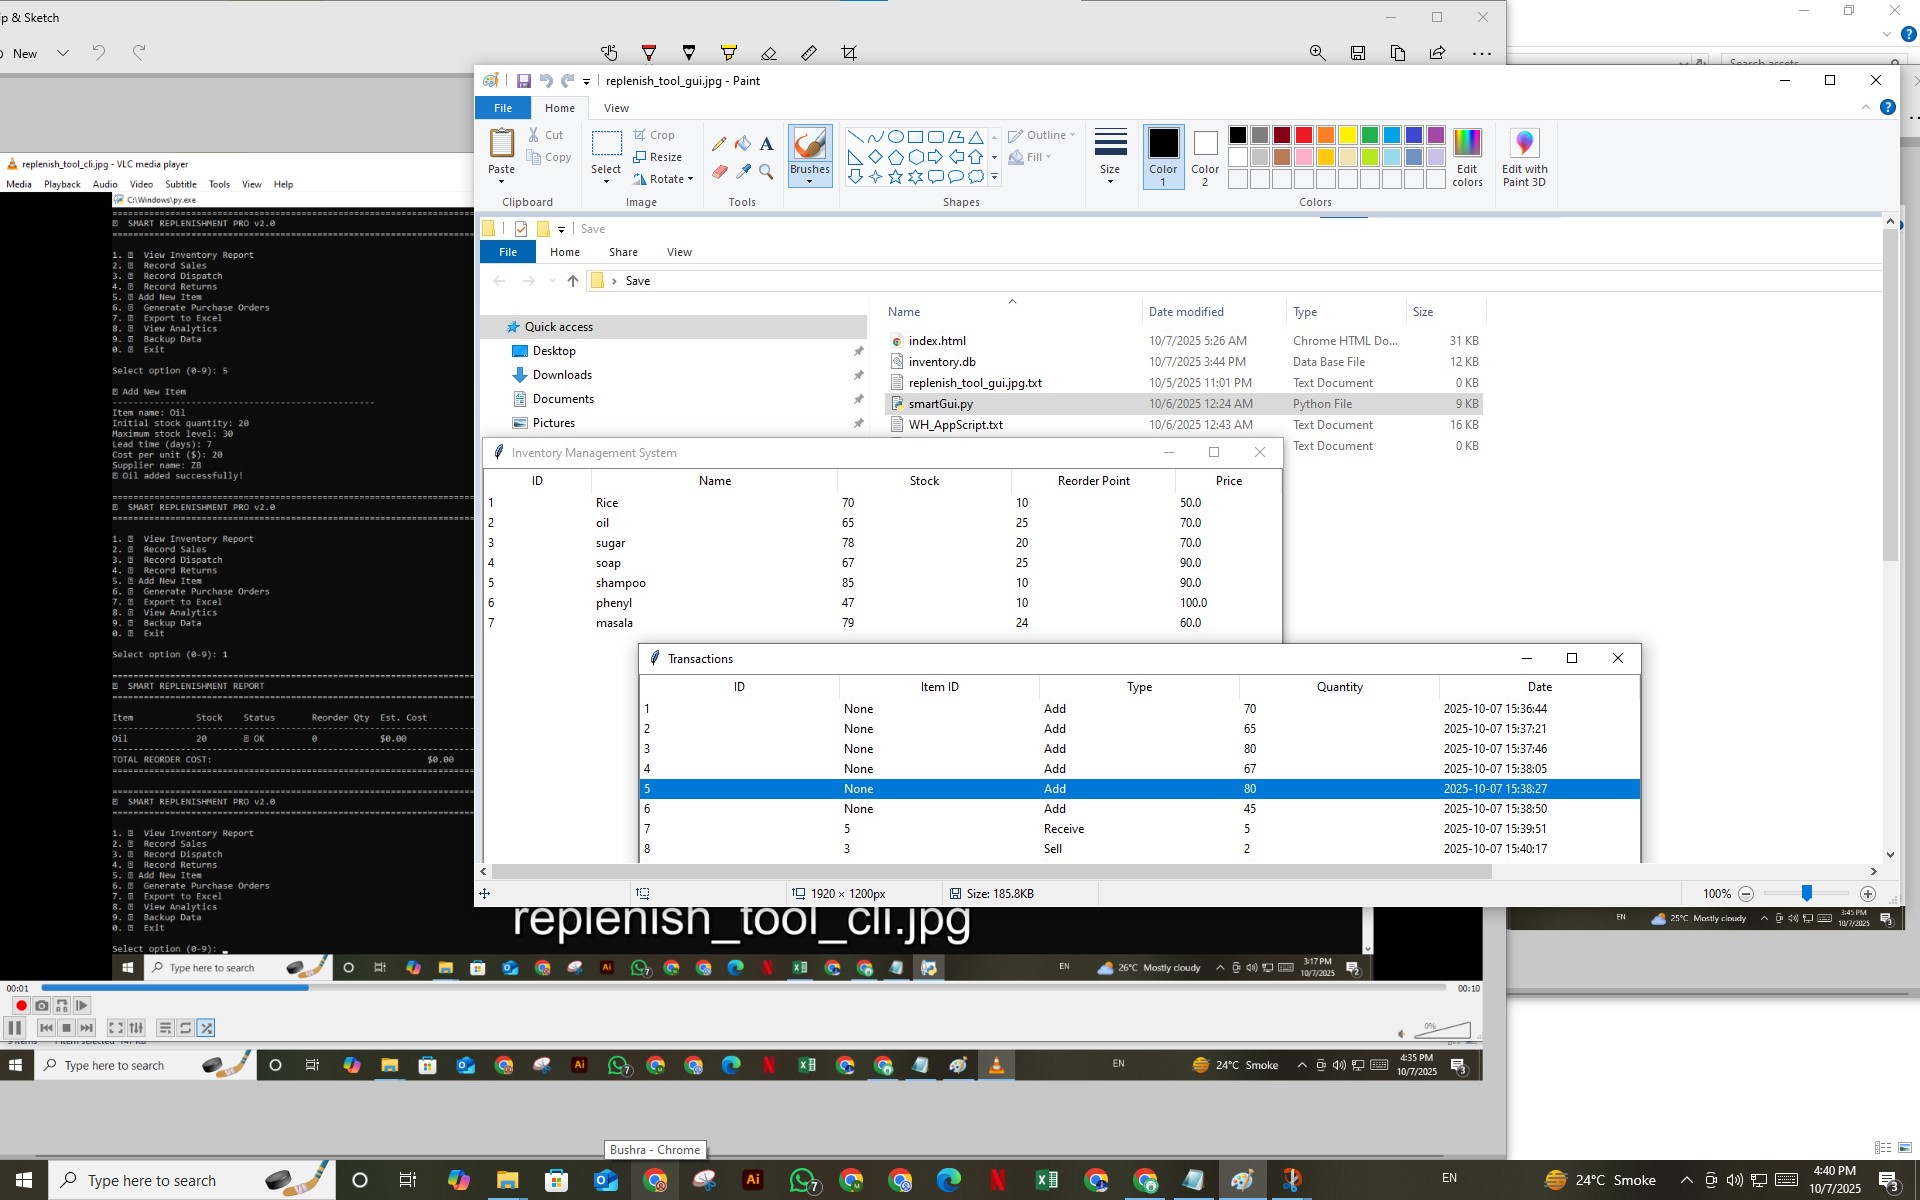This screenshot has width=1920, height=1200.
Task: Select the Magnifier tool in Paint
Action: point(766,172)
